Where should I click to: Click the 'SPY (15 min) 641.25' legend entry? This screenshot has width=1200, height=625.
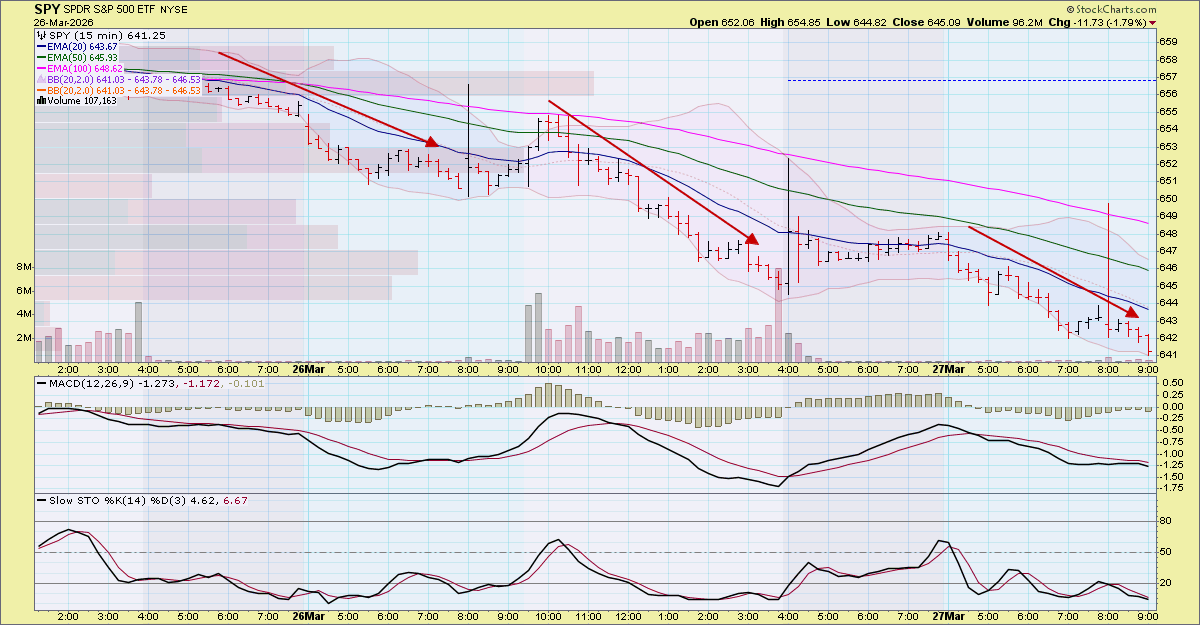coord(106,36)
